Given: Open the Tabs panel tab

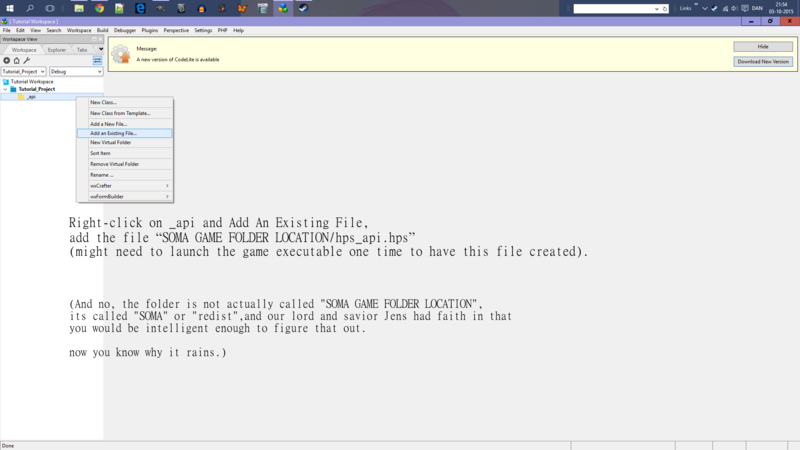Looking at the screenshot, I should click(82, 49).
